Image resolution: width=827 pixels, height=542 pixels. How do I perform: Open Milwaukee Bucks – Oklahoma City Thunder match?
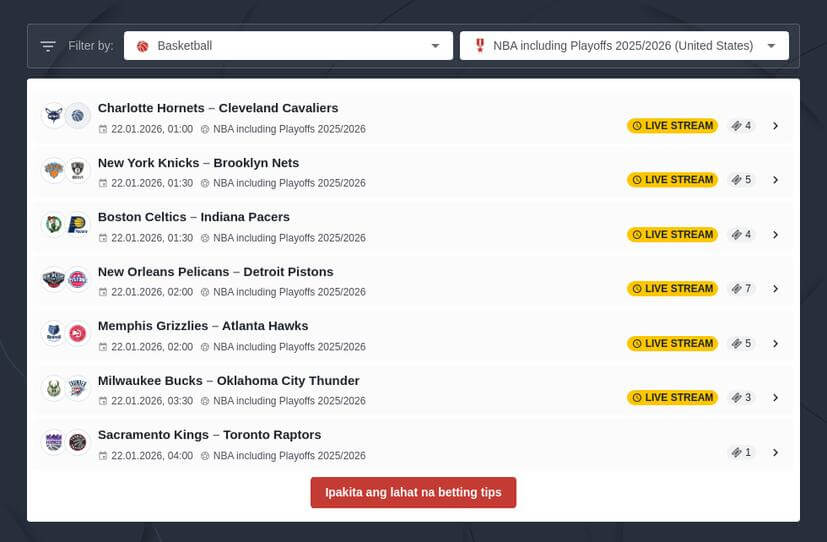click(x=228, y=380)
